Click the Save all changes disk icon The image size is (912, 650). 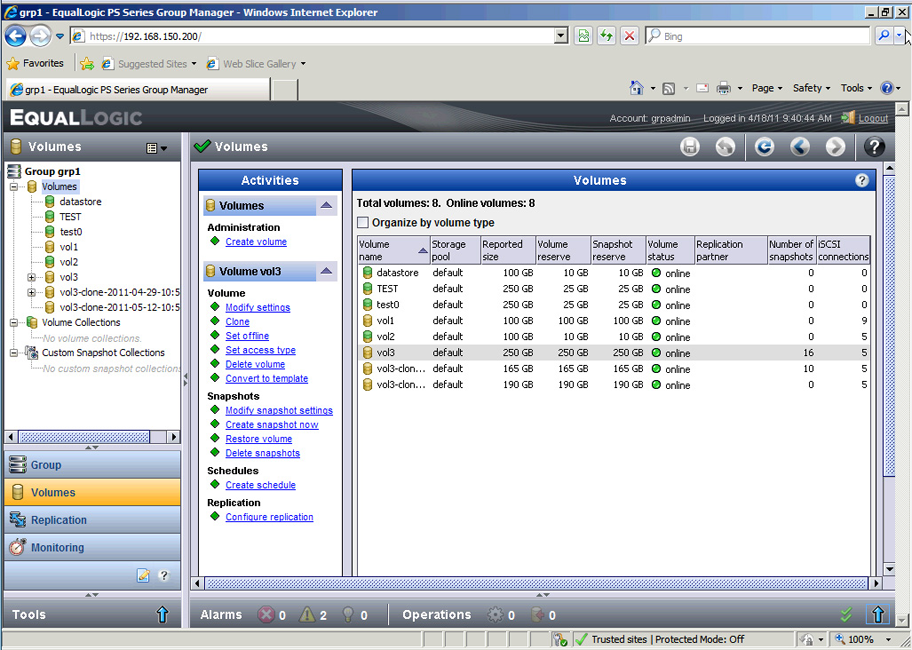tap(690, 147)
